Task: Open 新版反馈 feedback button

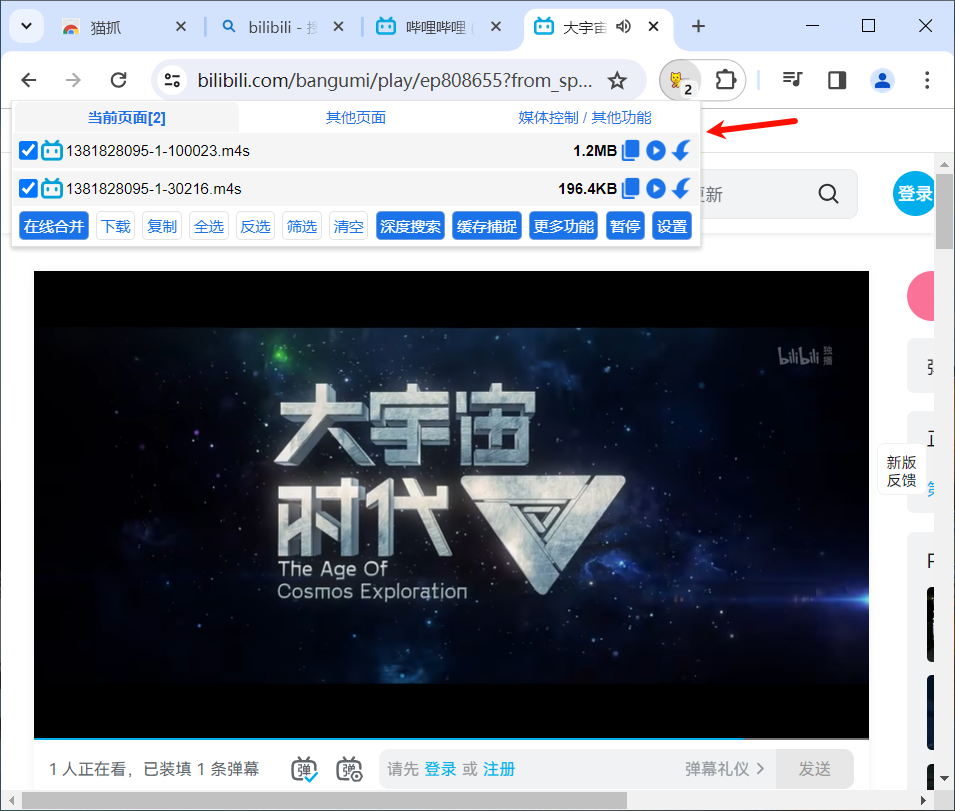Action: (901, 471)
